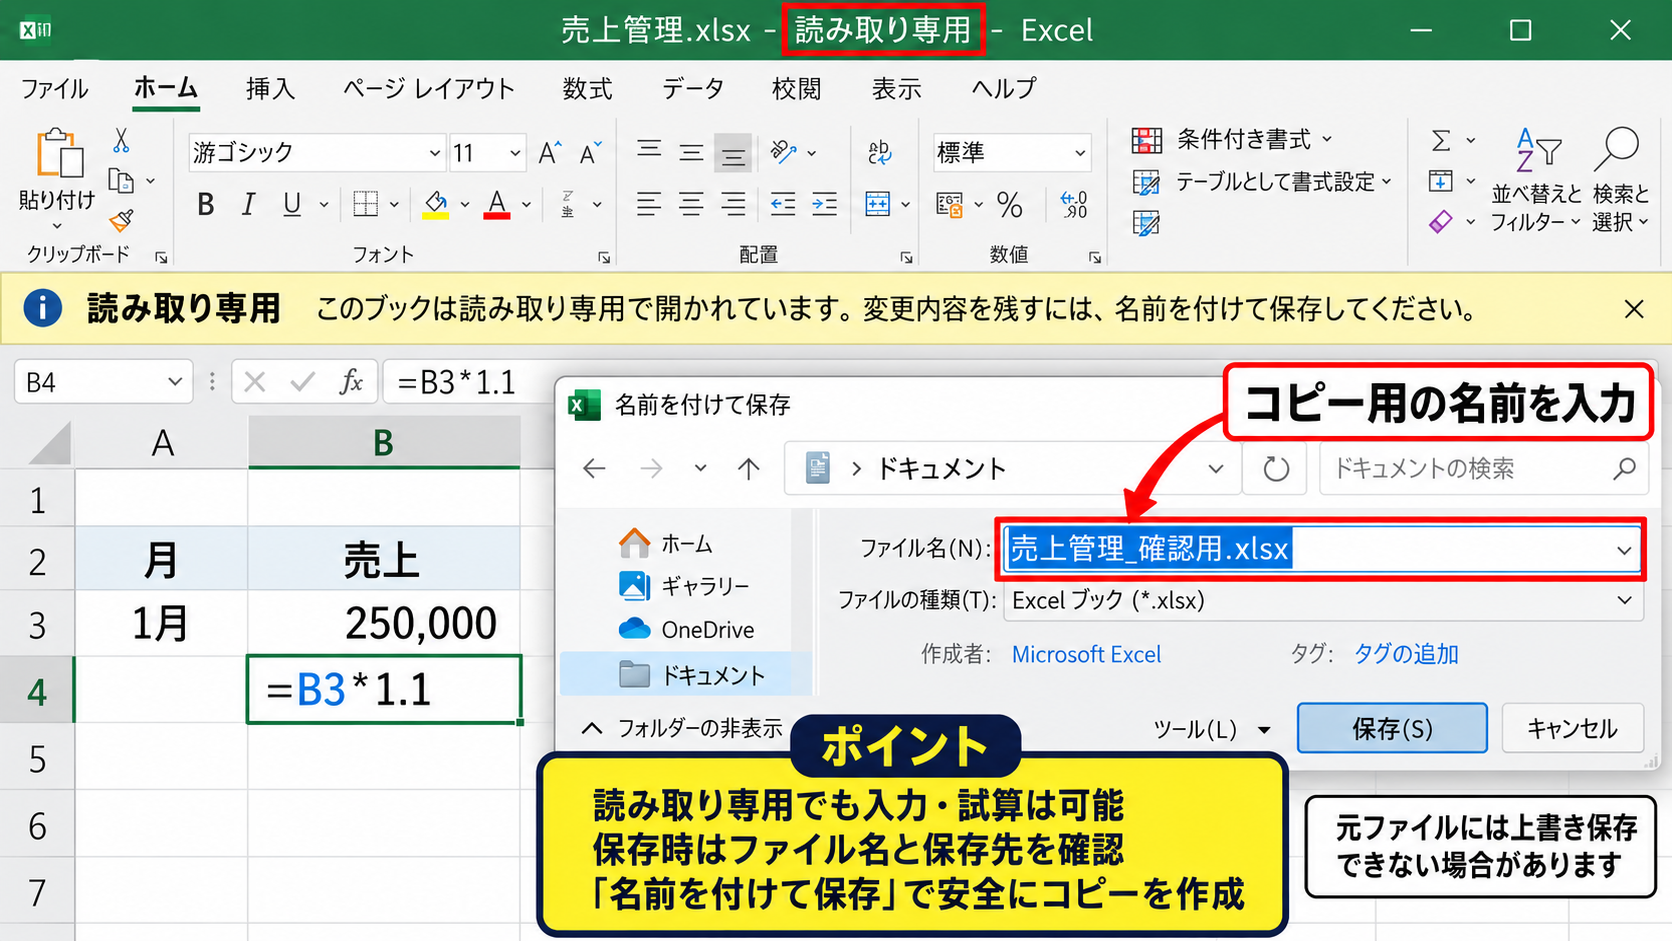Increase font size with larger A icon
The image size is (1672, 941).
point(549,152)
